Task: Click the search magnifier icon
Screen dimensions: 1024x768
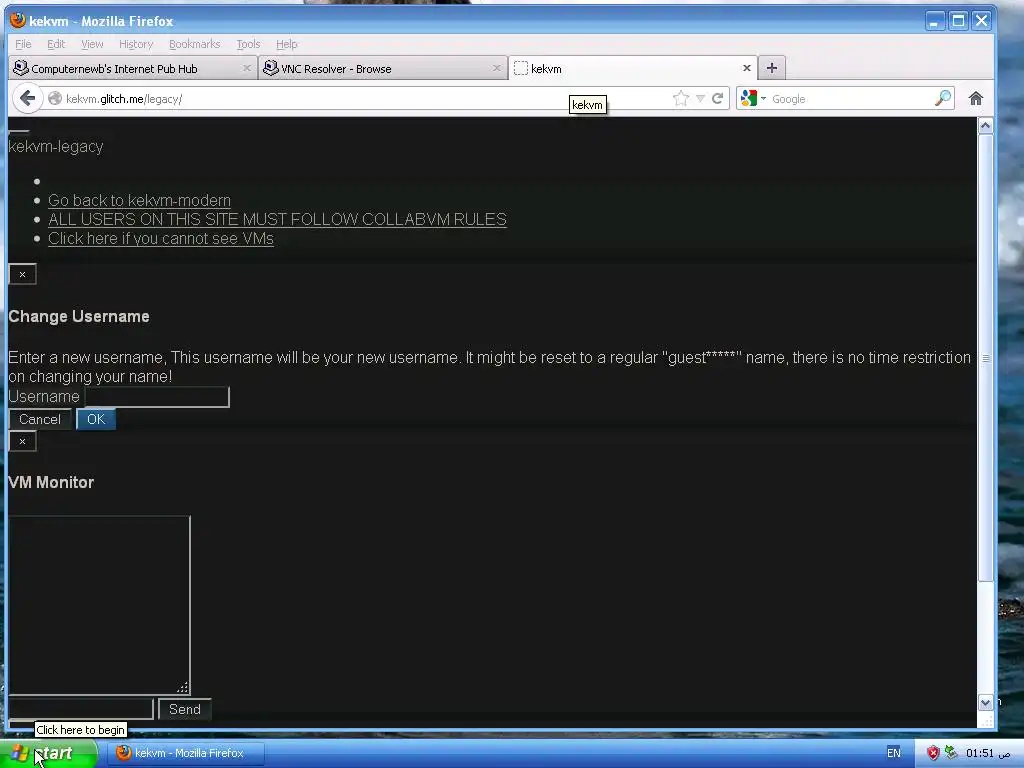Action: pyautogui.click(x=942, y=99)
